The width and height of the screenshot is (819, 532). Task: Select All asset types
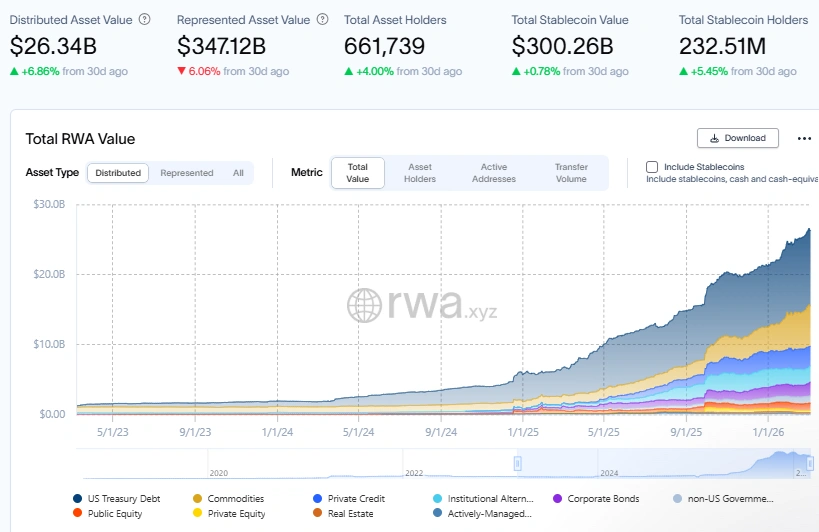(x=238, y=173)
